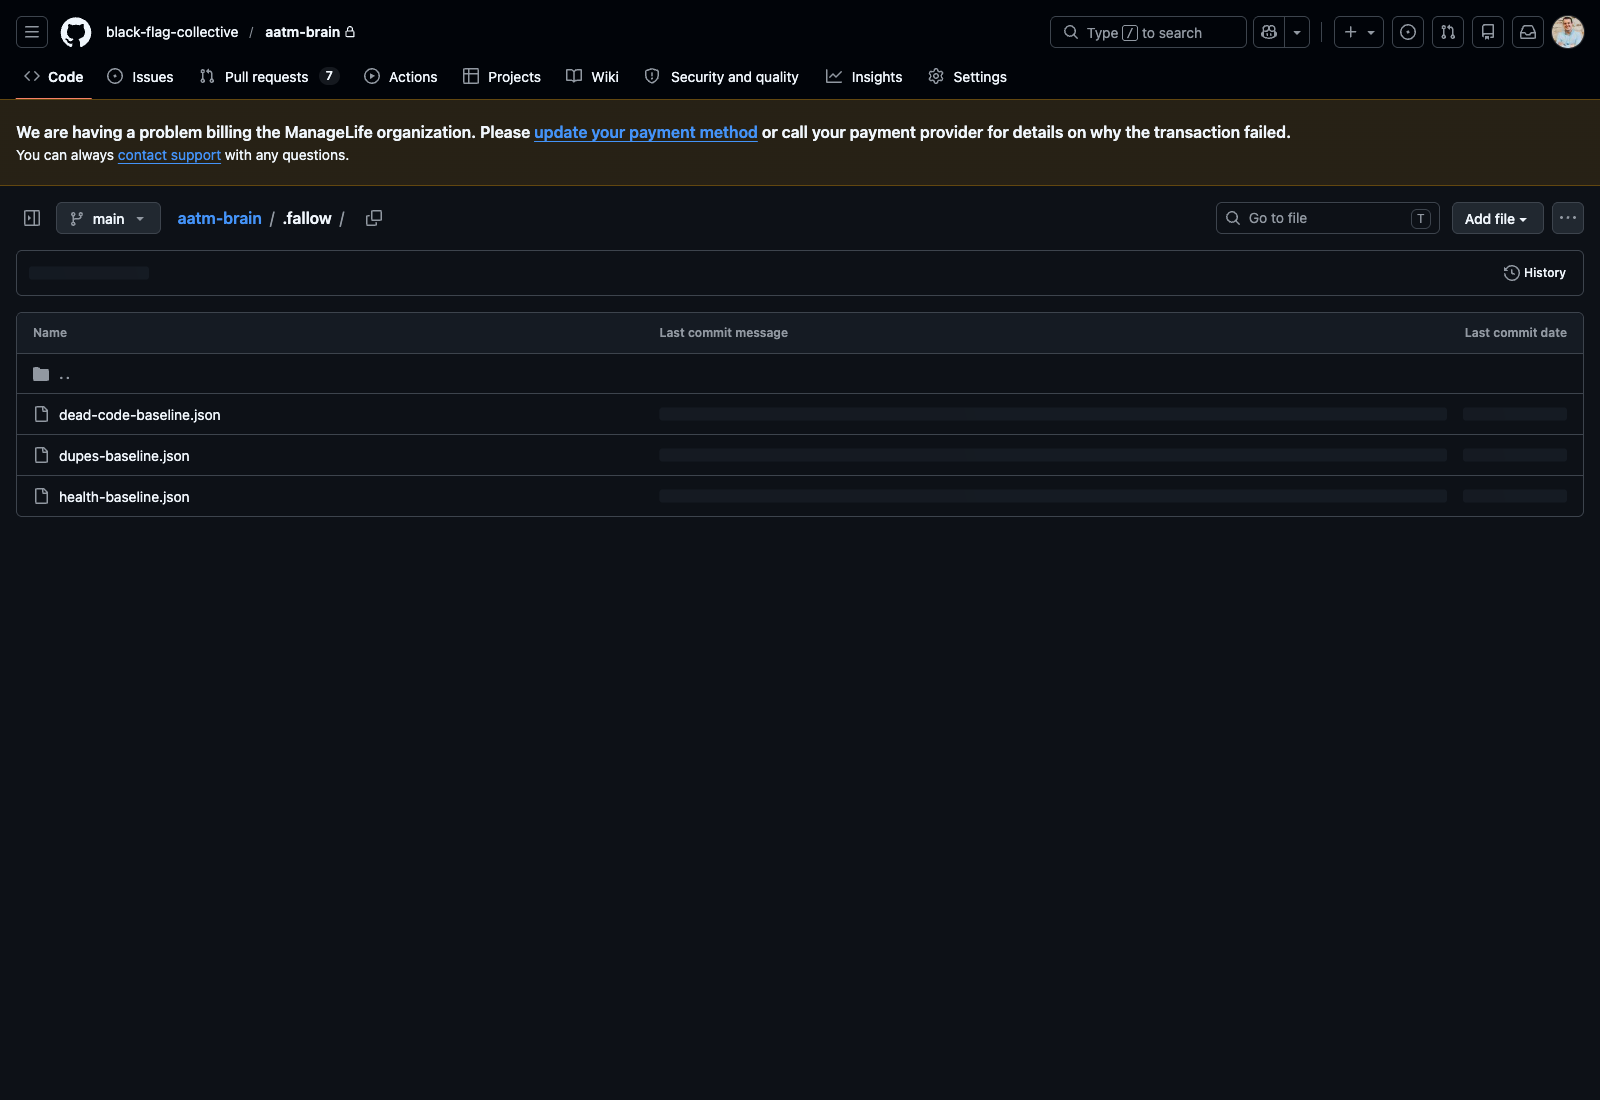Copy the .fallow directory path
The height and width of the screenshot is (1100, 1600).
coord(374,218)
